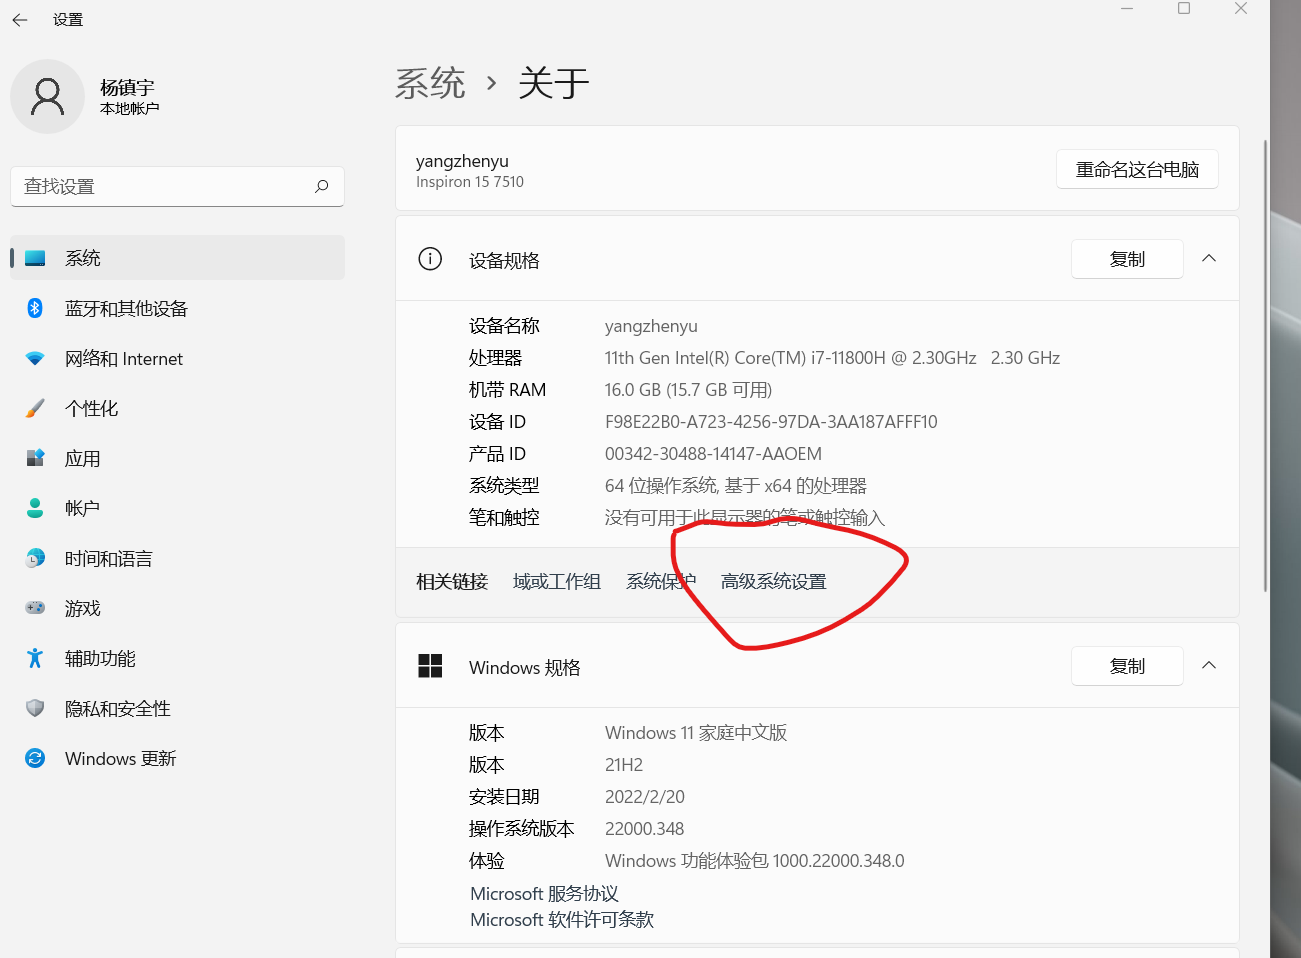This screenshot has width=1301, height=958.
Task: Select 游戏 in the sidebar
Action: click(x=177, y=608)
